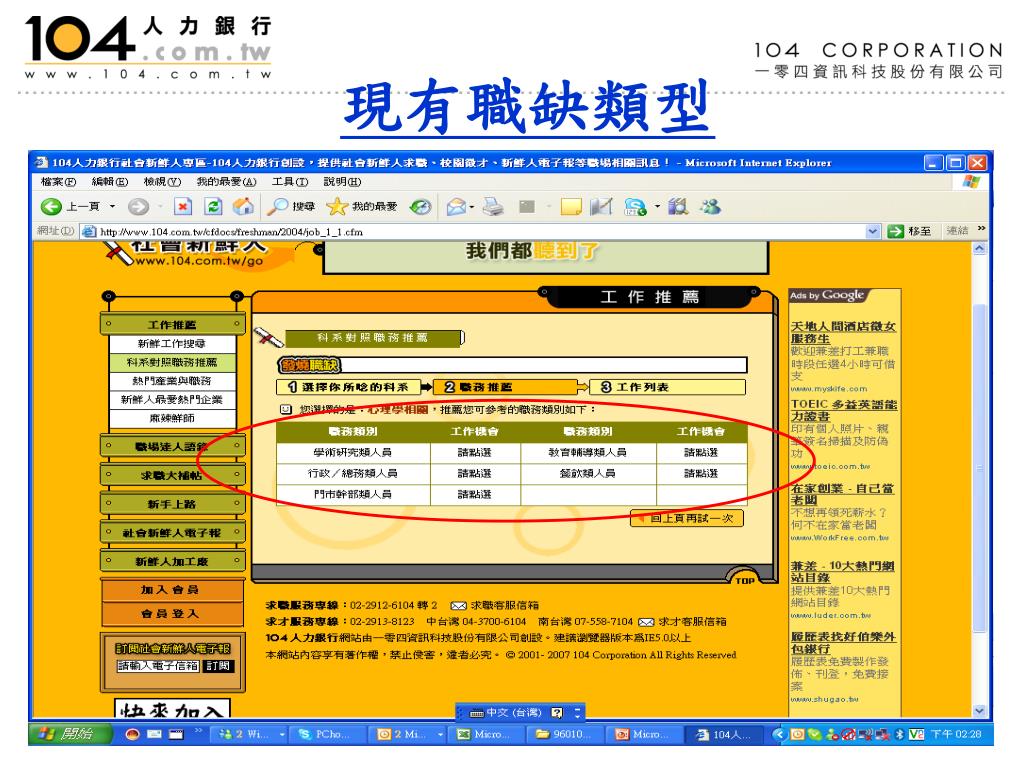This screenshot has height=768, width=1024.
Task: Click the 會員登入 button
Action: pyautogui.click(x=172, y=614)
